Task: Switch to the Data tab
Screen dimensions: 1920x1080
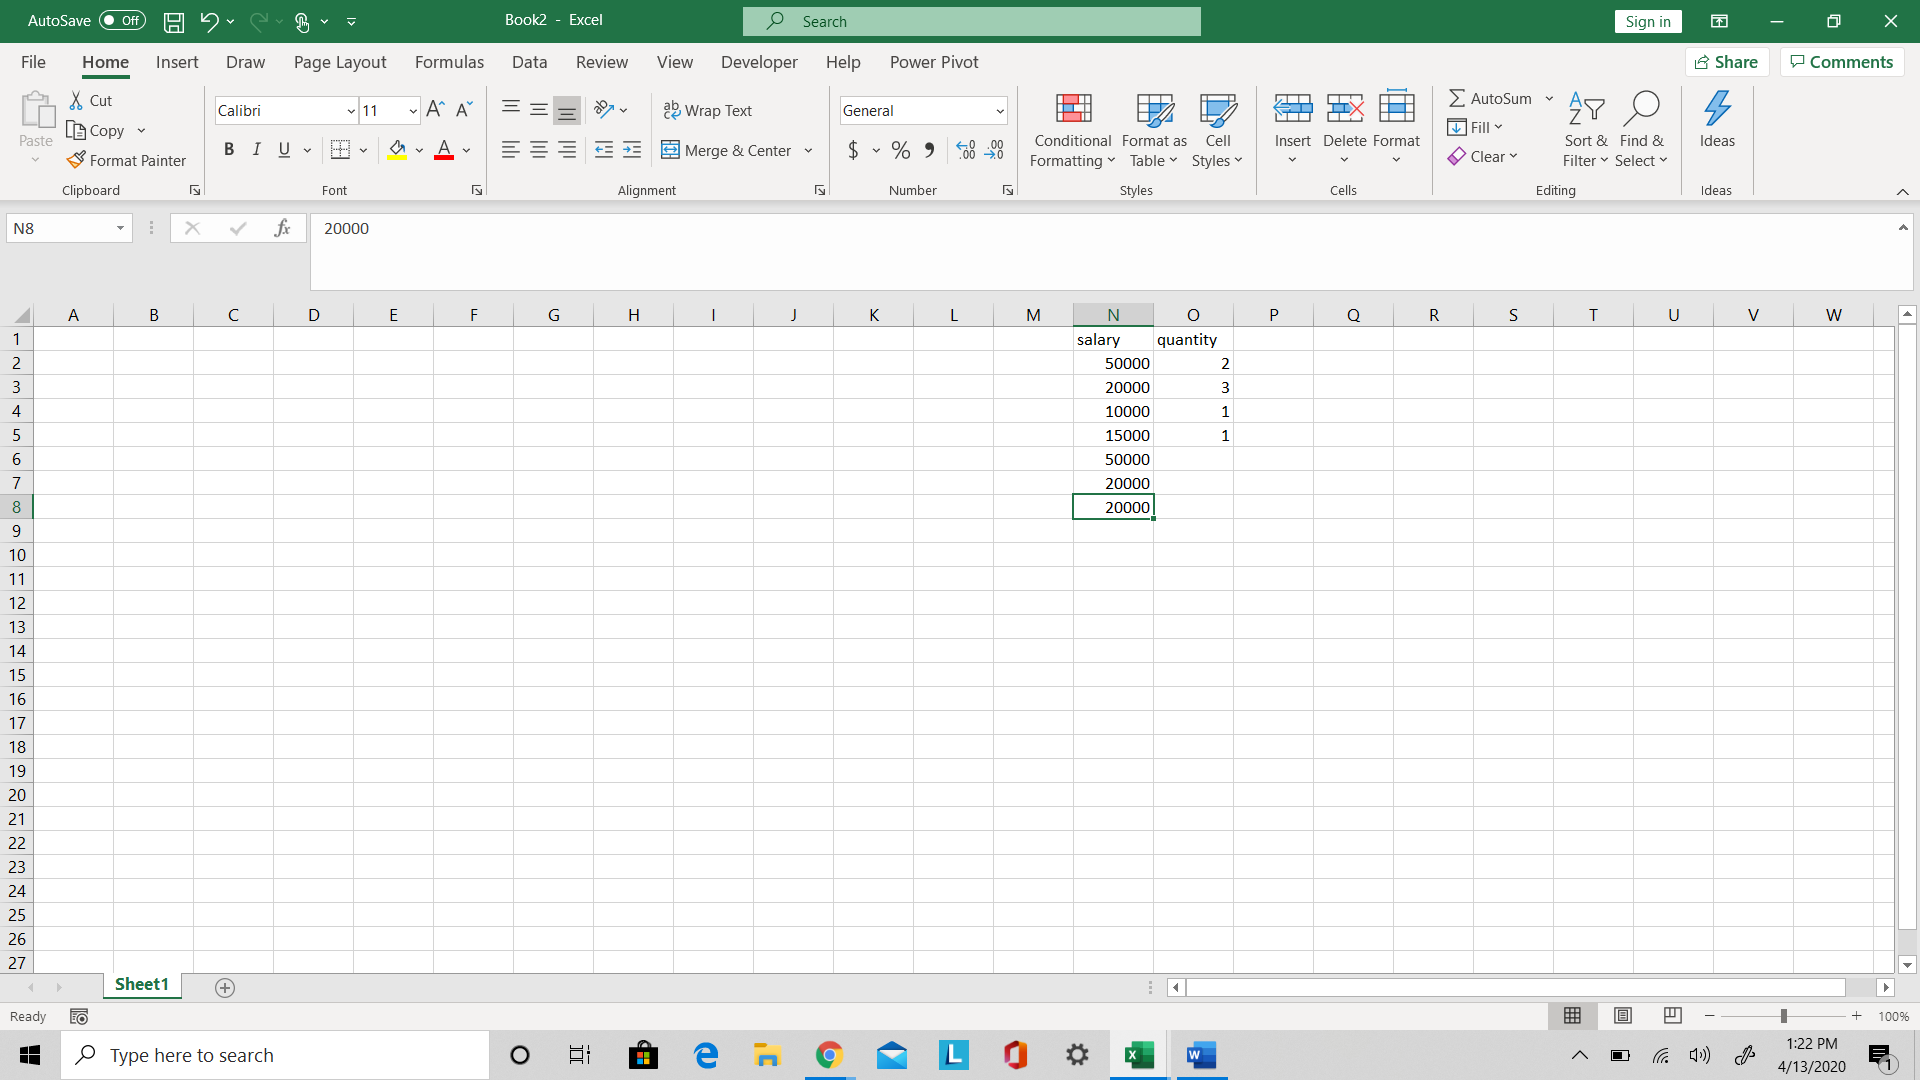Action: pos(529,62)
